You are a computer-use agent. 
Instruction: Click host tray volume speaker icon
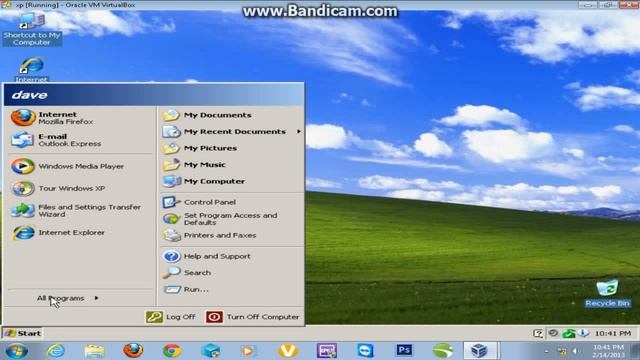(576, 351)
